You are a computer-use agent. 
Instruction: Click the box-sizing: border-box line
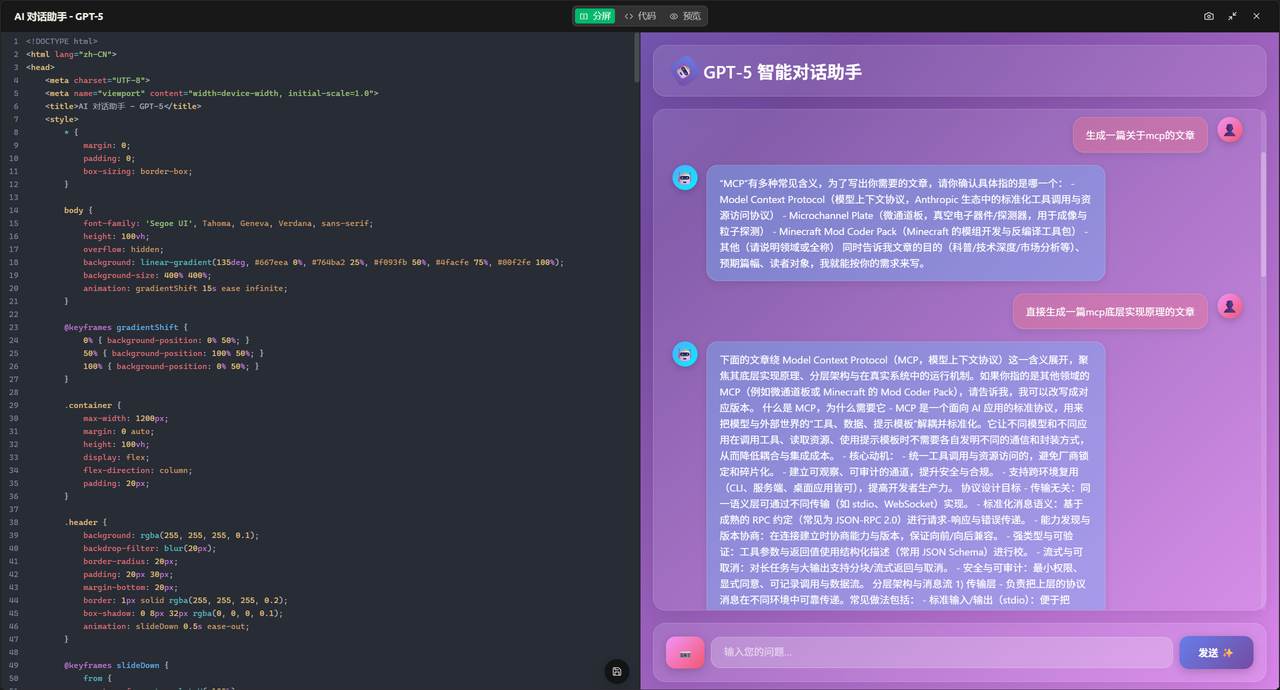[x=137, y=171]
